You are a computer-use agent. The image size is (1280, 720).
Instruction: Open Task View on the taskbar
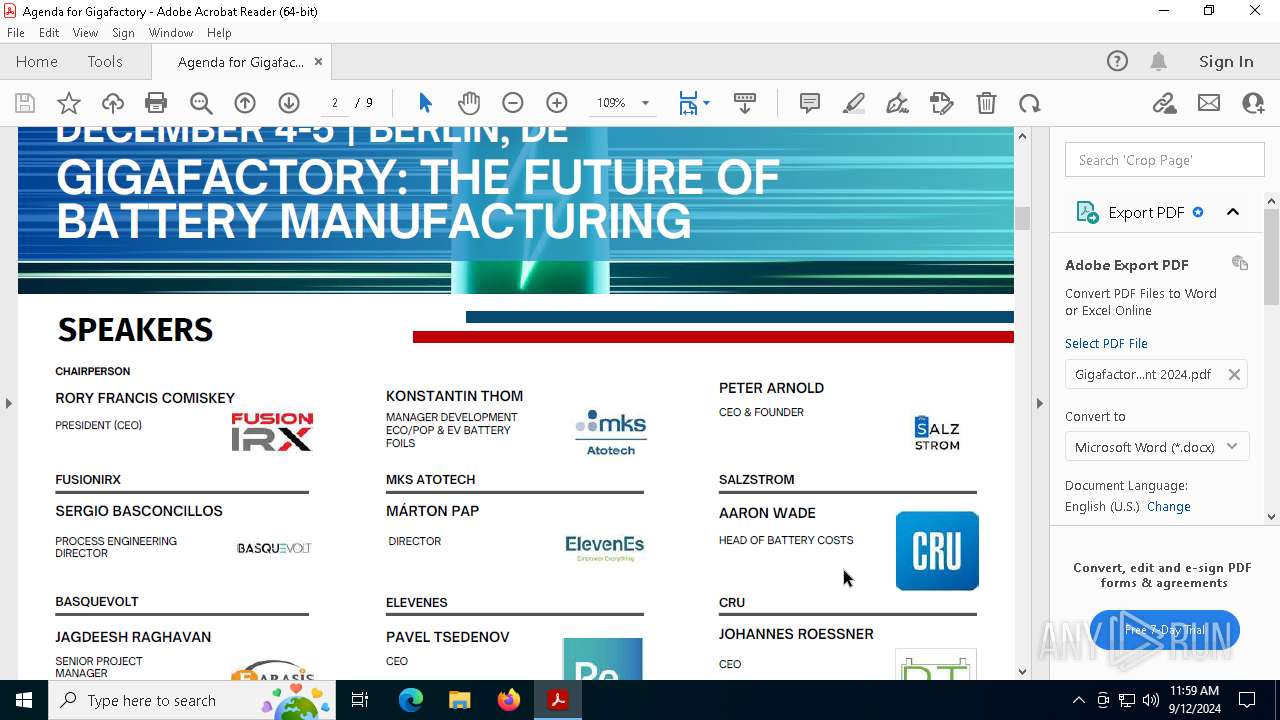coord(360,700)
